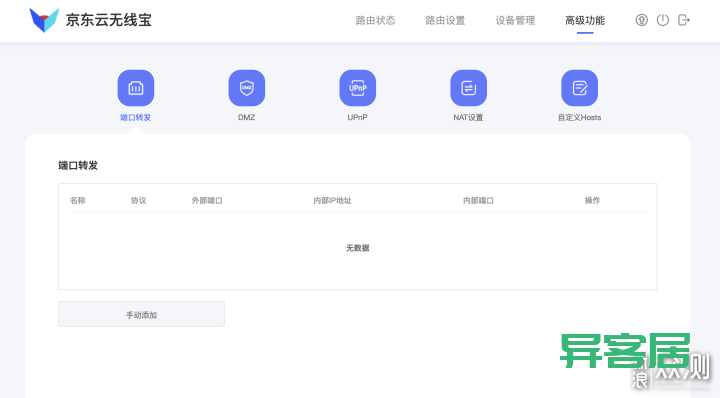Open the UPnP icon
The width and height of the screenshot is (720, 398).
pyautogui.click(x=357, y=88)
